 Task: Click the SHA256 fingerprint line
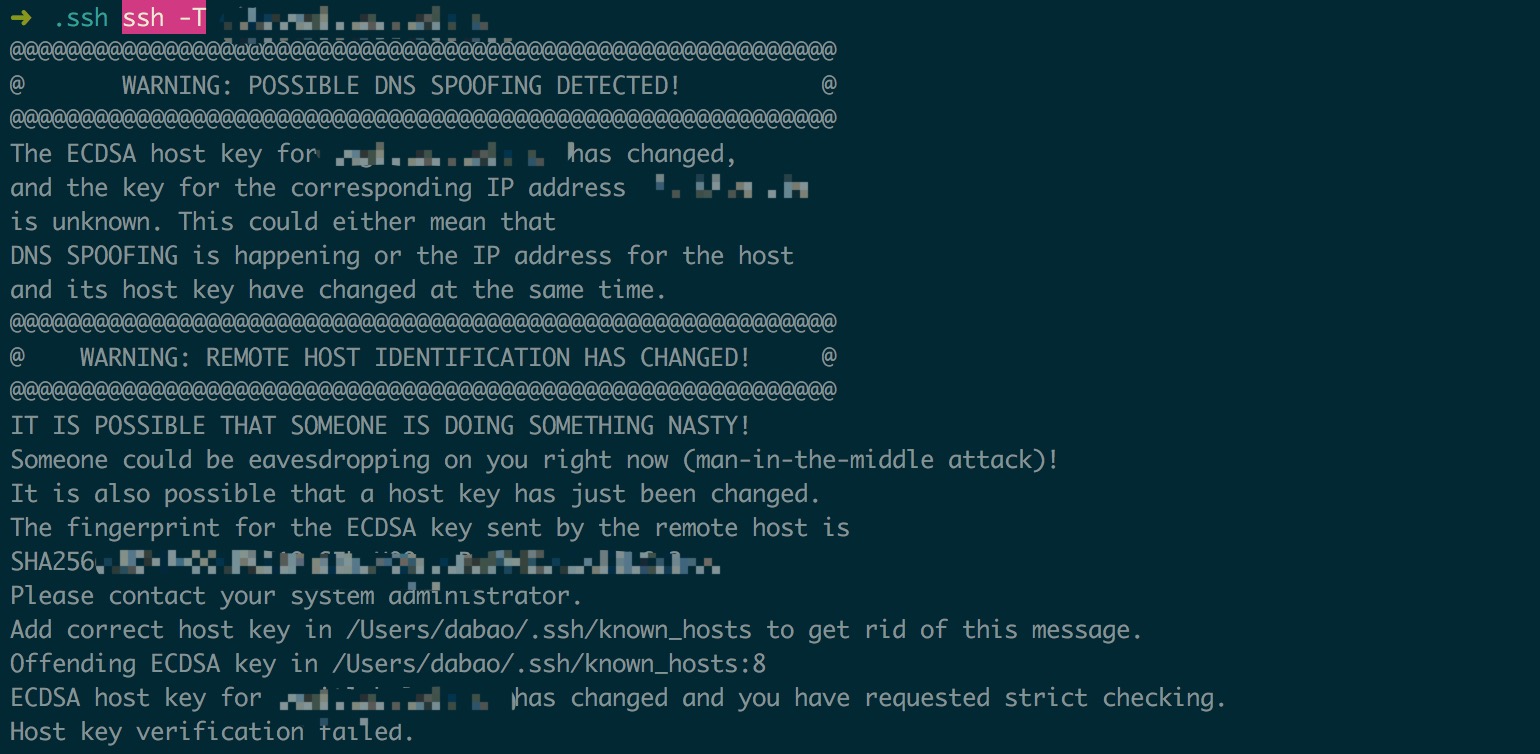click(365, 563)
